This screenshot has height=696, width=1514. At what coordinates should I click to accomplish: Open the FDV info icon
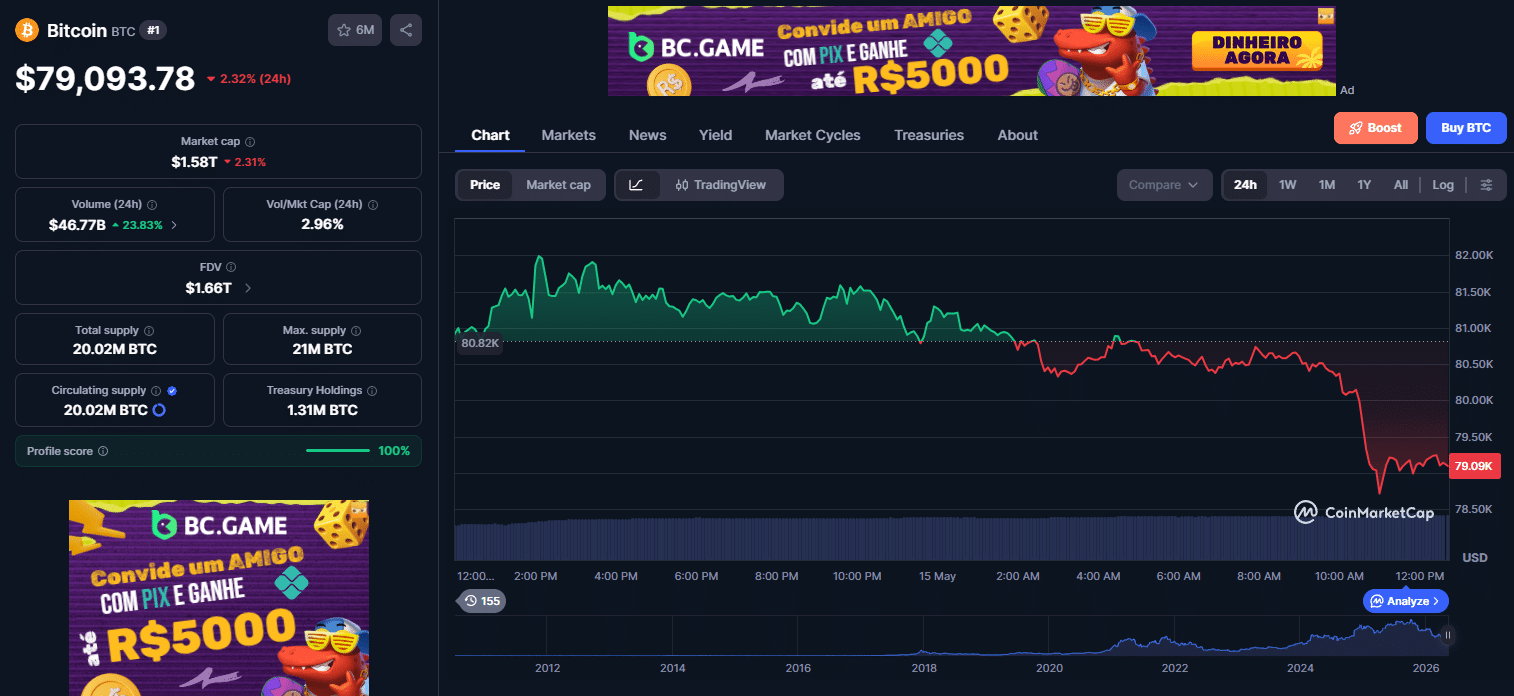(231, 267)
